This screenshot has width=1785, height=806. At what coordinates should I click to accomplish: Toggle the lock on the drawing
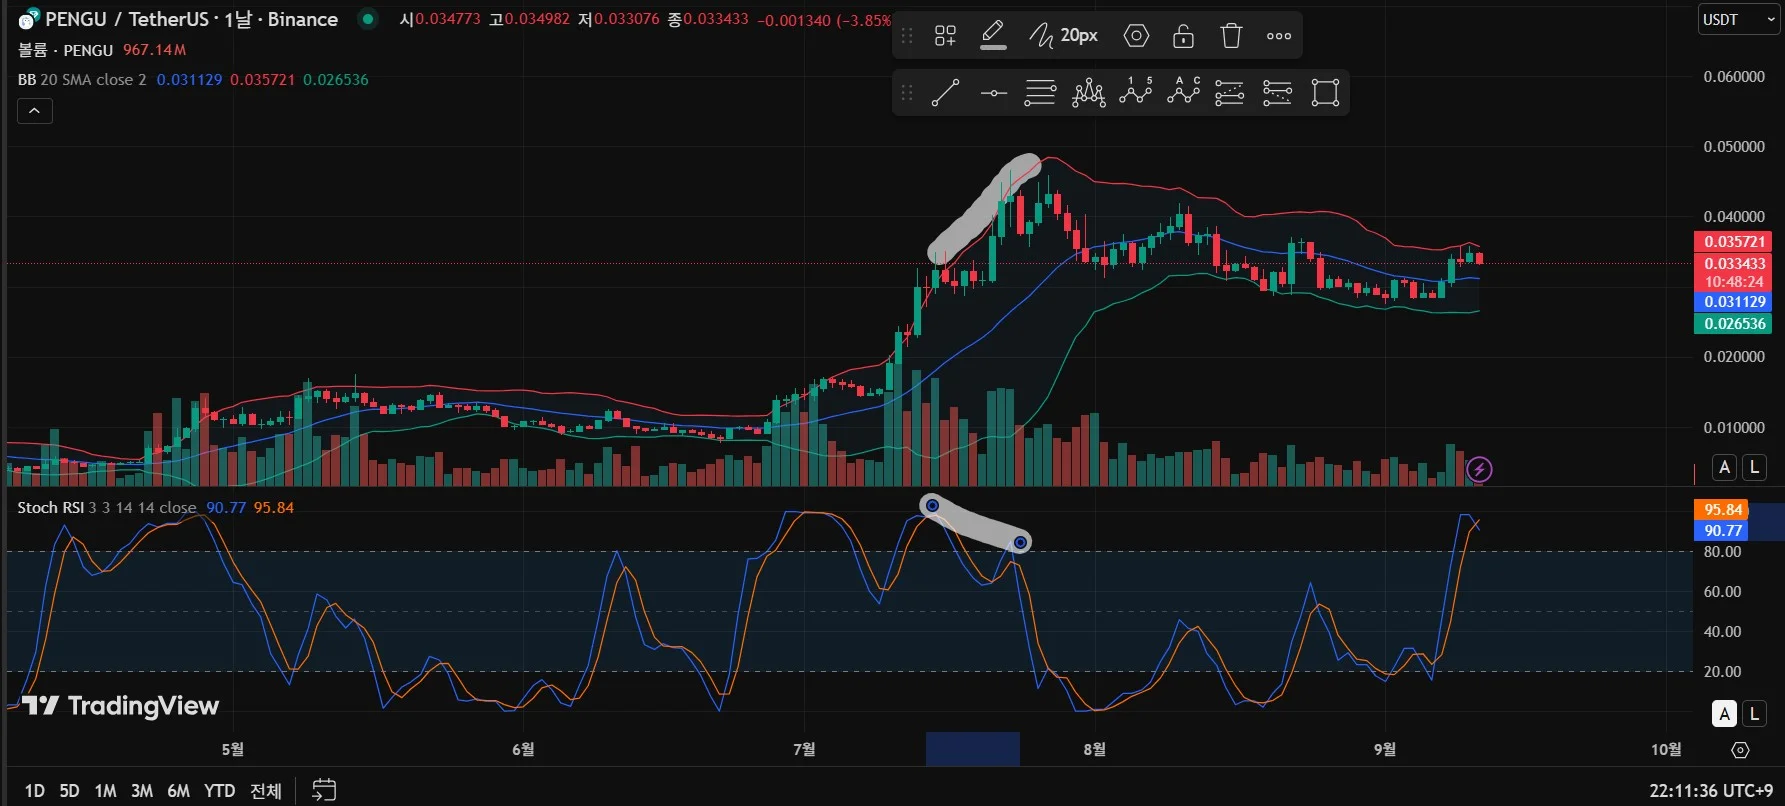[1183, 36]
